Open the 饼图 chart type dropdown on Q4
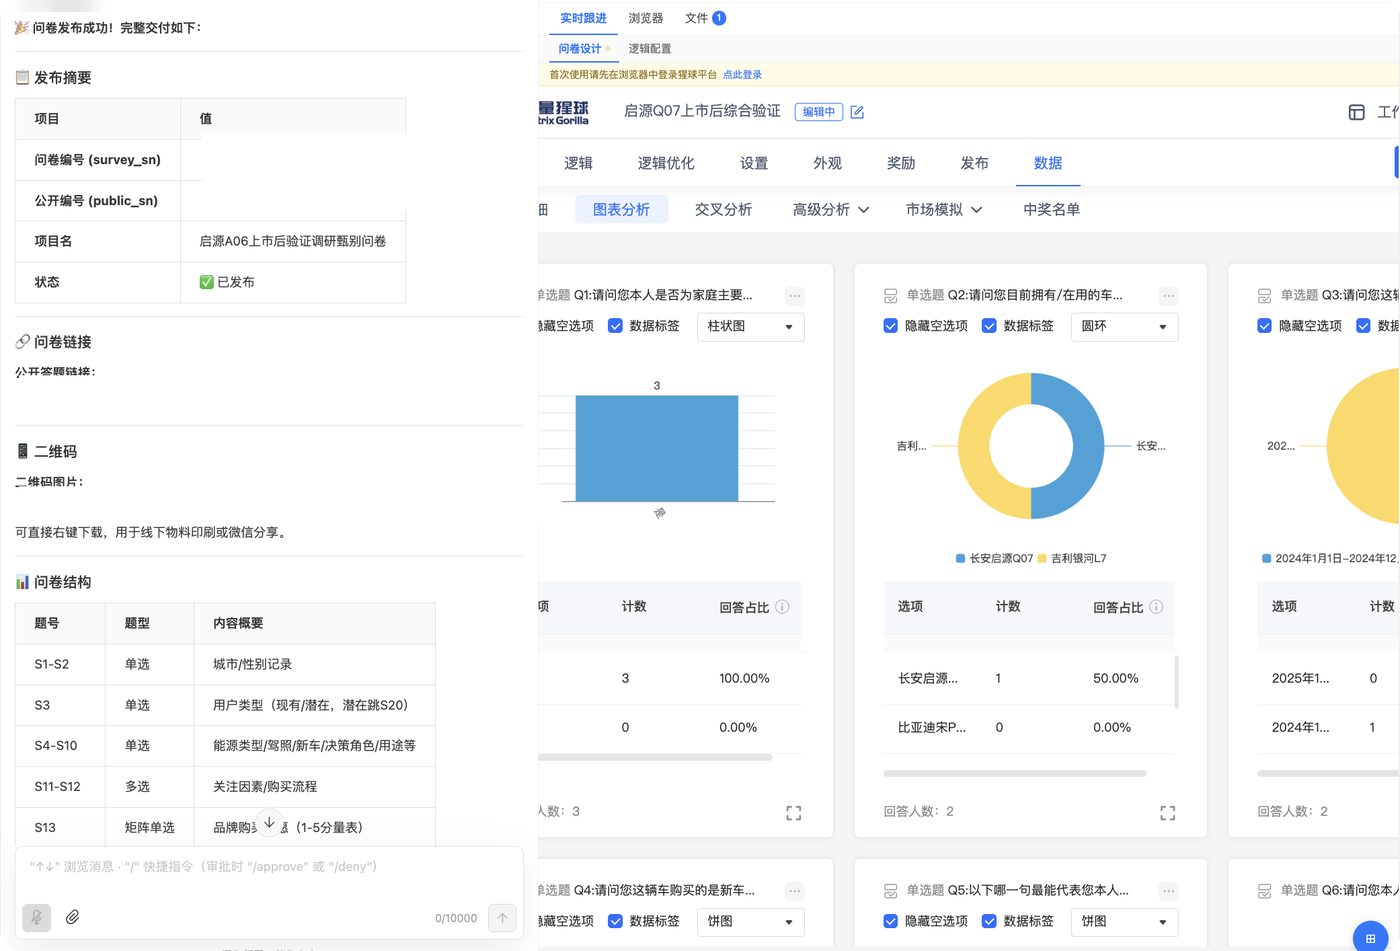 coord(751,922)
